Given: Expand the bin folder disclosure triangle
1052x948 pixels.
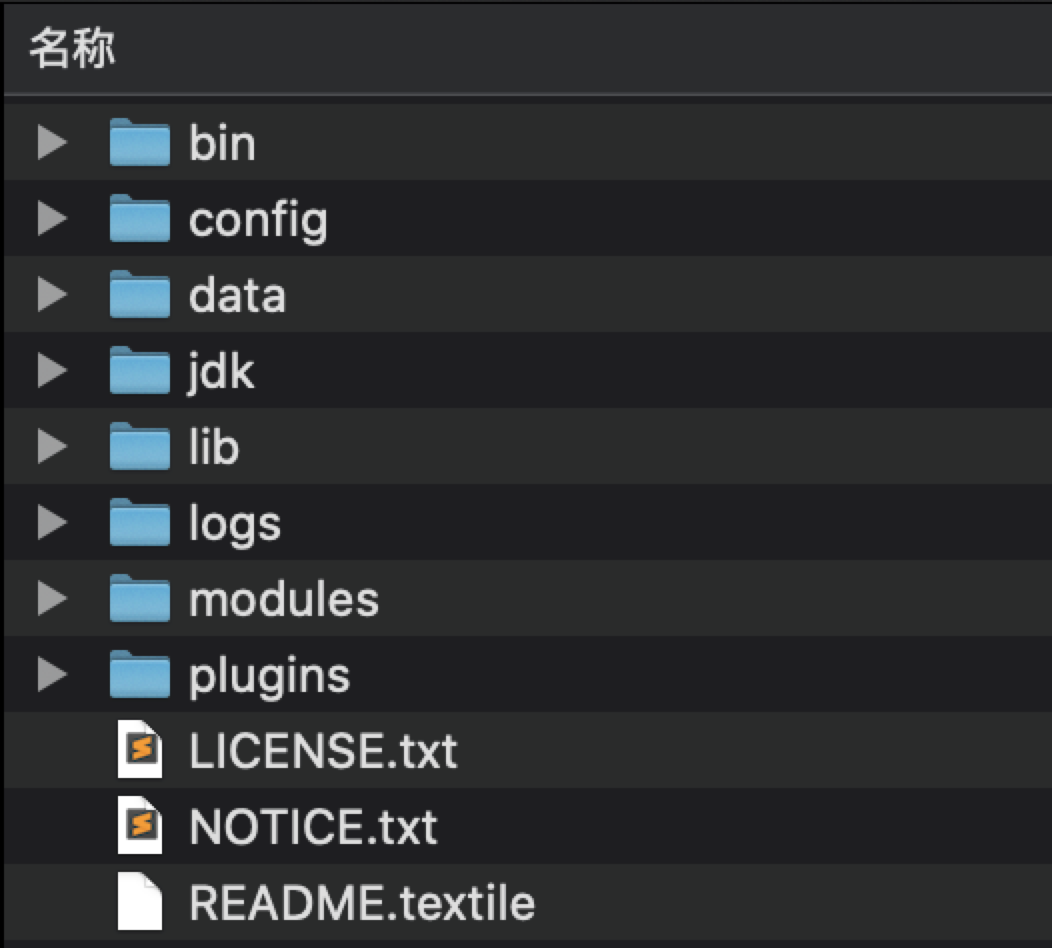Looking at the screenshot, I should click(x=51, y=143).
